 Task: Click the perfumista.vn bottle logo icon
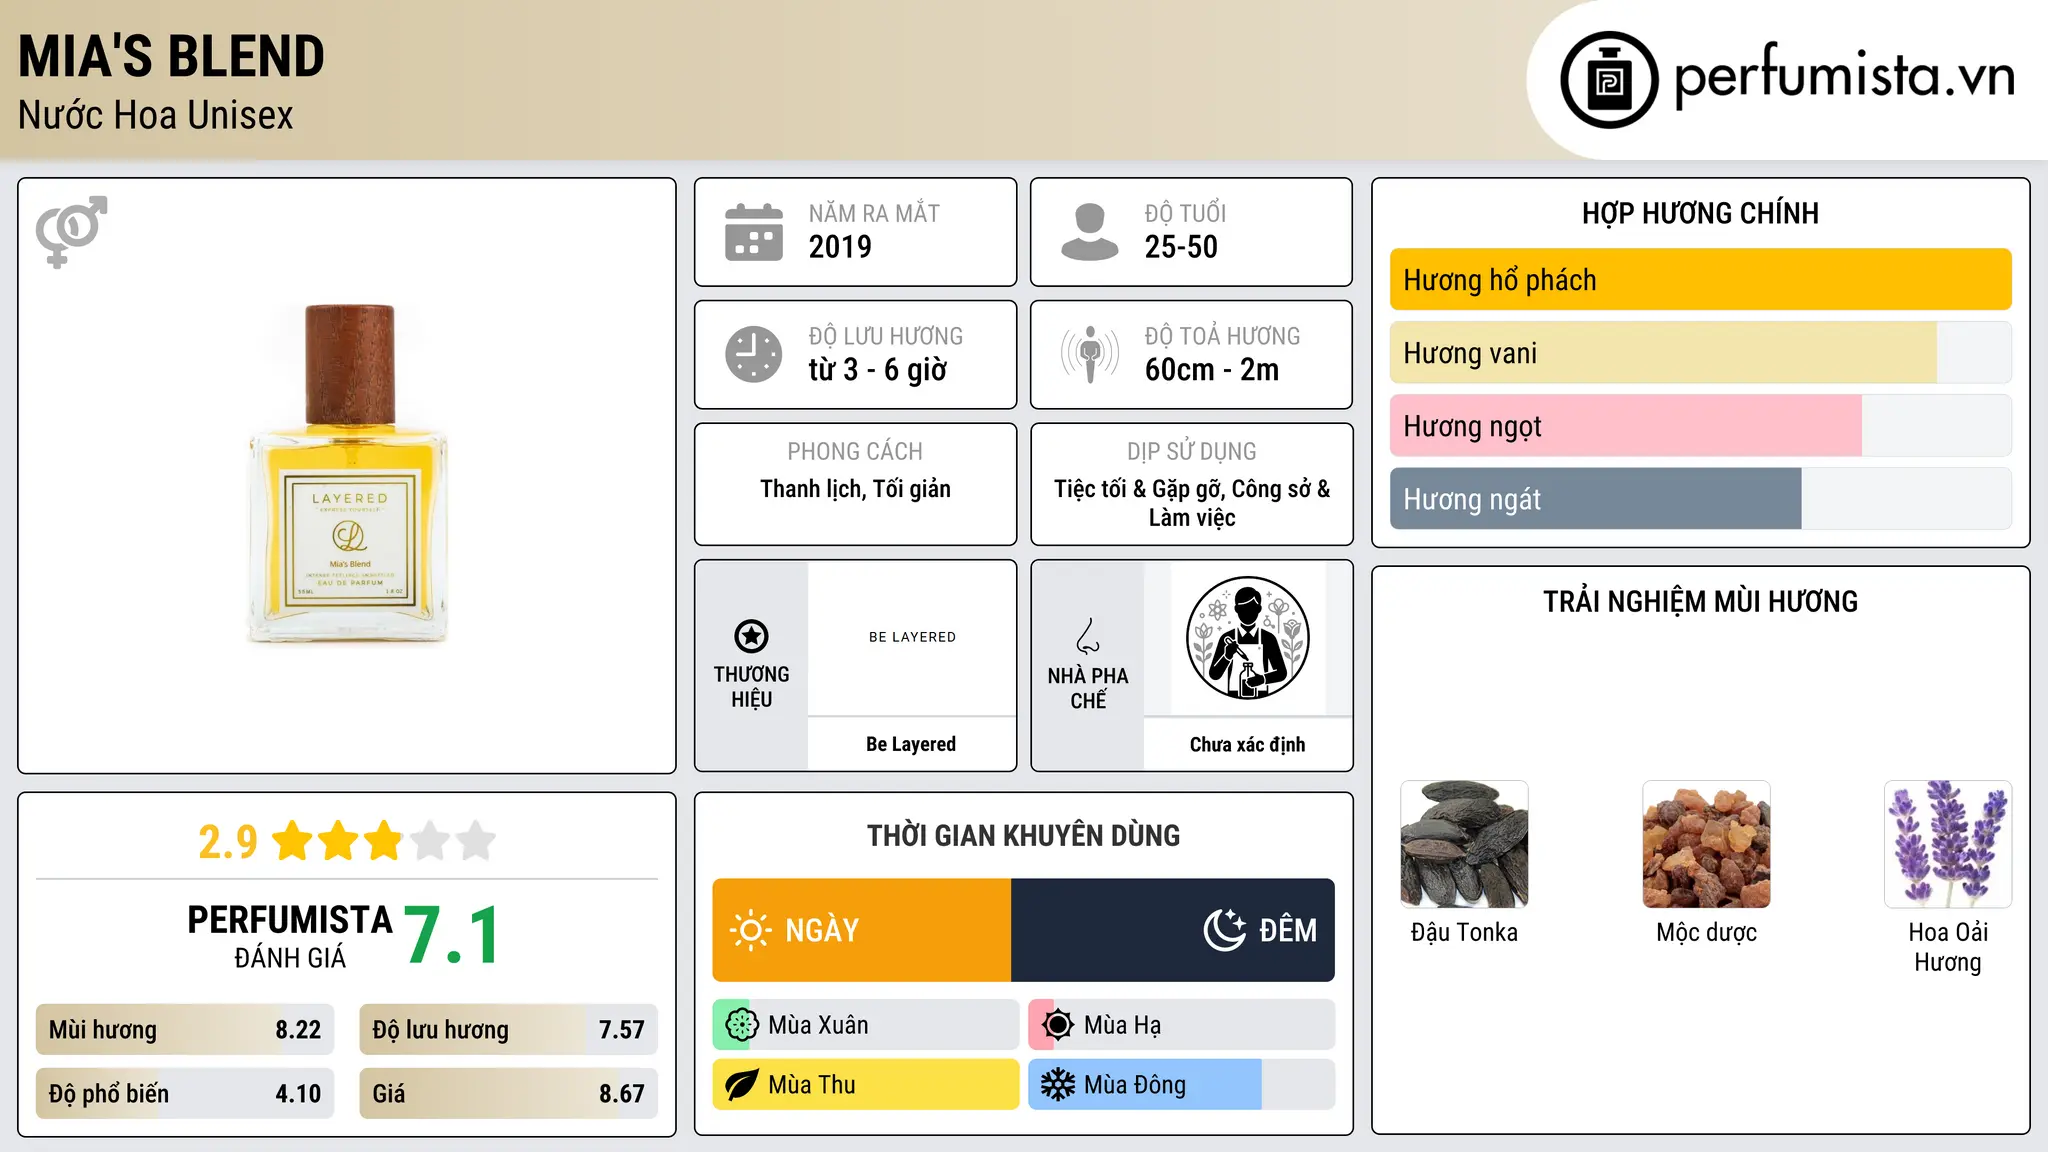1609,80
